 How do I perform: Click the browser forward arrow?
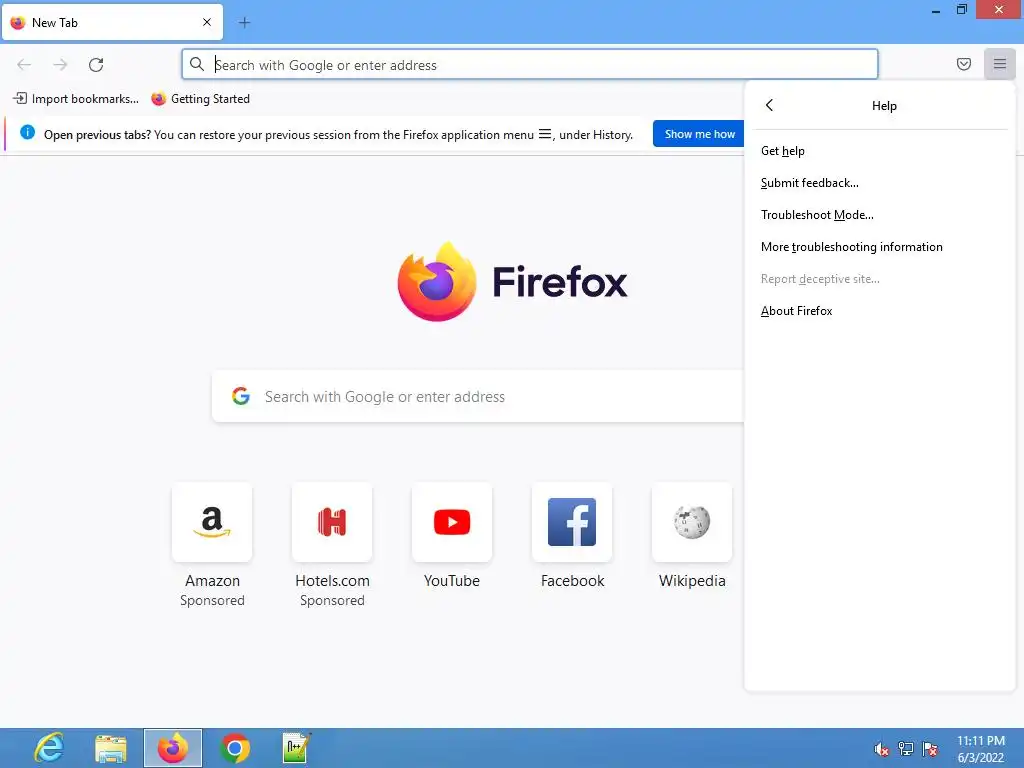point(60,65)
